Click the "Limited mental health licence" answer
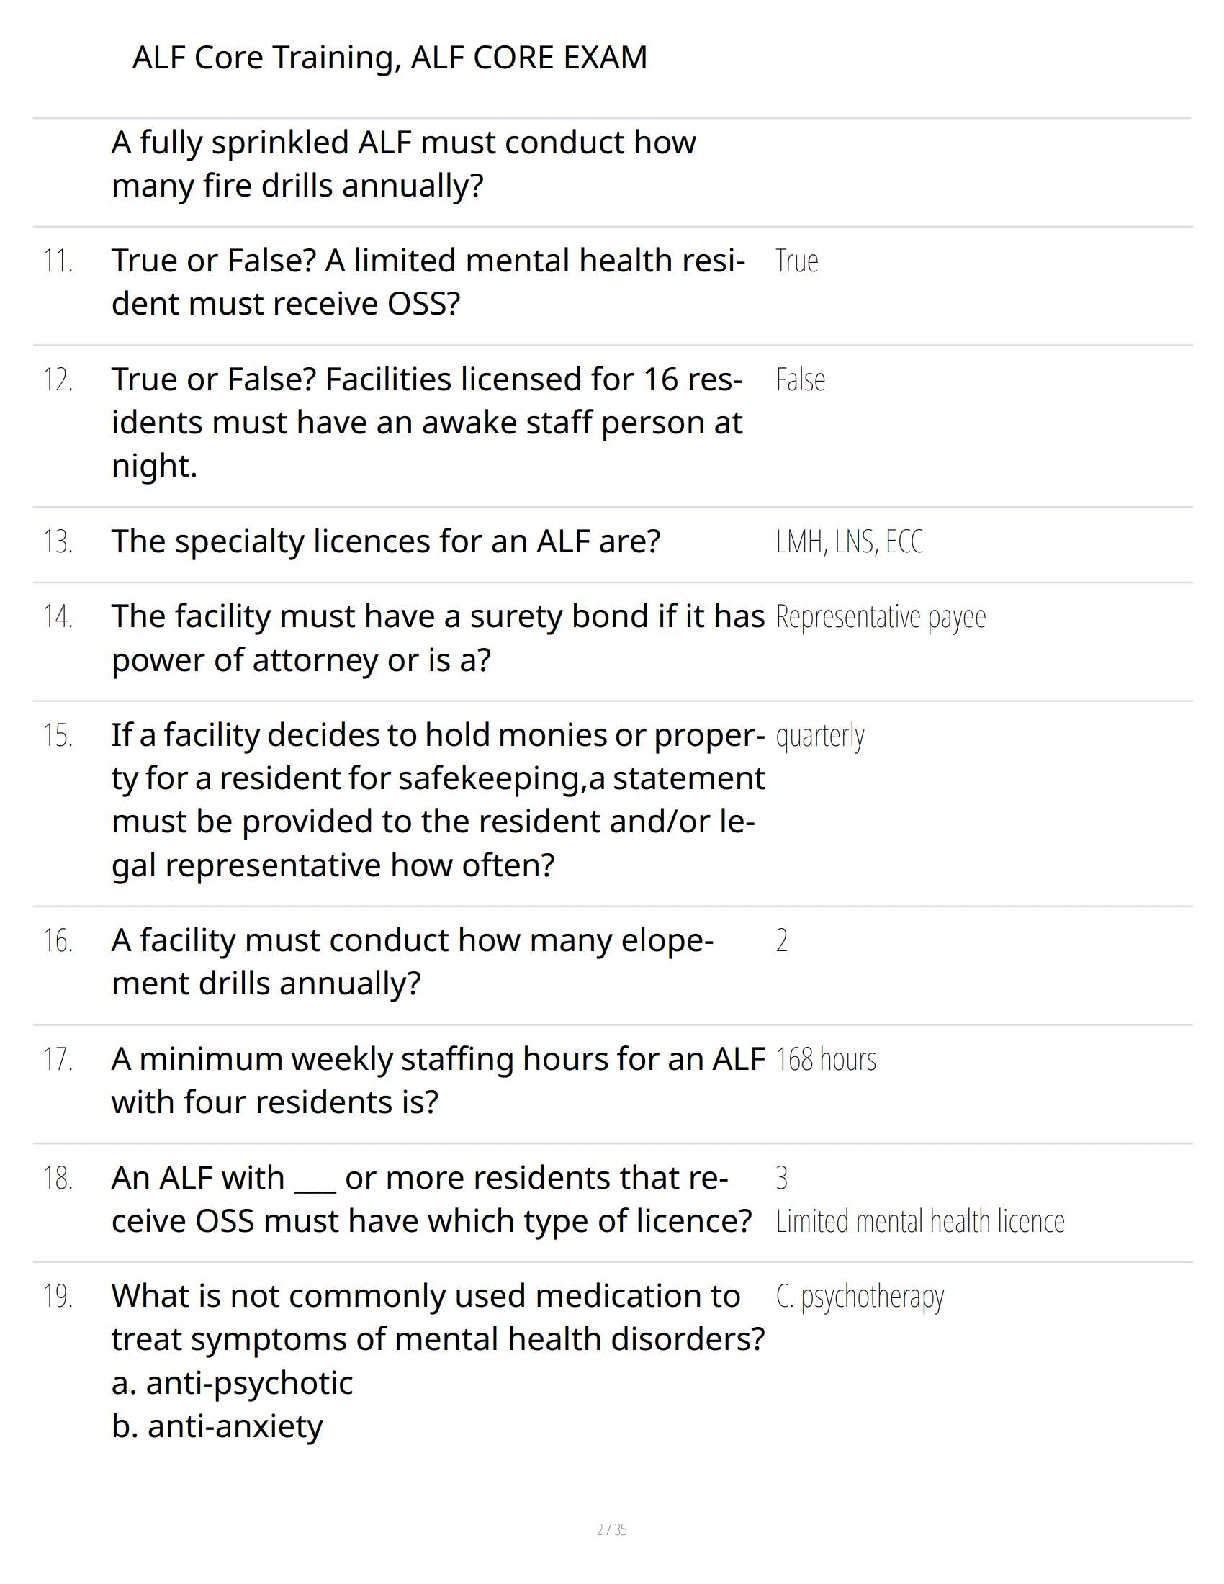1224x1584 pixels. tap(920, 1221)
